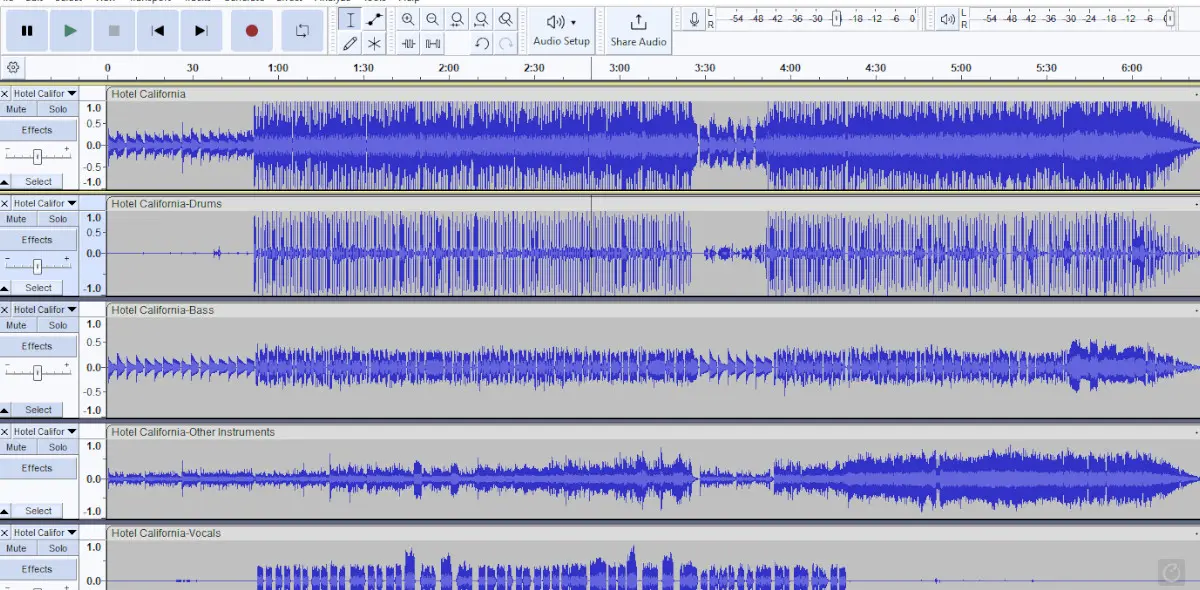This screenshot has height=590, width=1200.
Task: Choose the Envelope tool
Action: coord(374,20)
